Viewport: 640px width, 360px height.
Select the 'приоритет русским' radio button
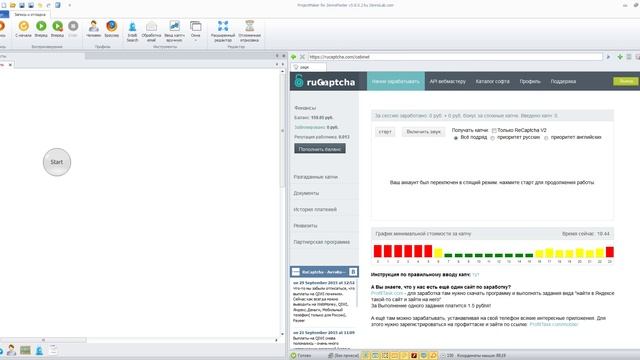click(493, 138)
